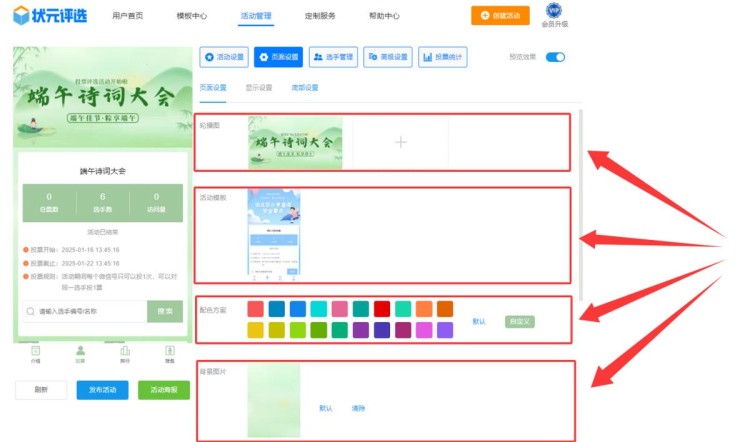750x442 pixels.
Task: Tap the 排行 ranking icon in the preview
Action: (125, 351)
